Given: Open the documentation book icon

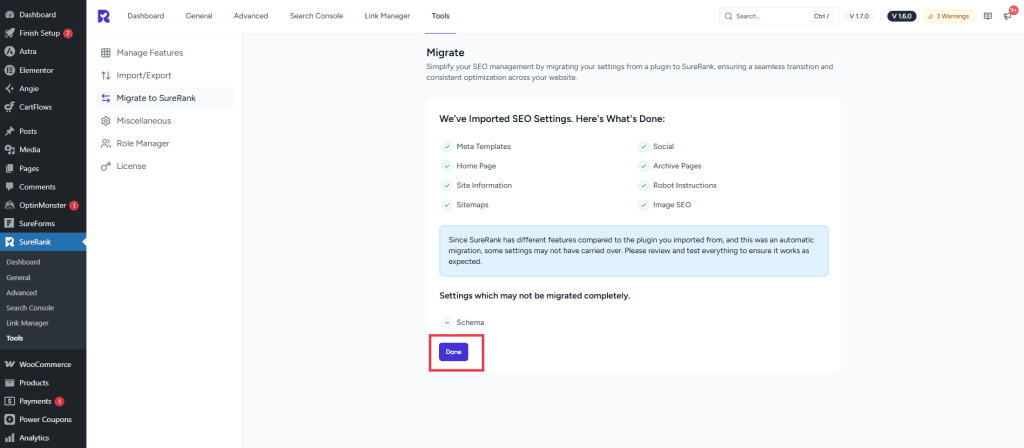Looking at the screenshot, I should point(988,16).
